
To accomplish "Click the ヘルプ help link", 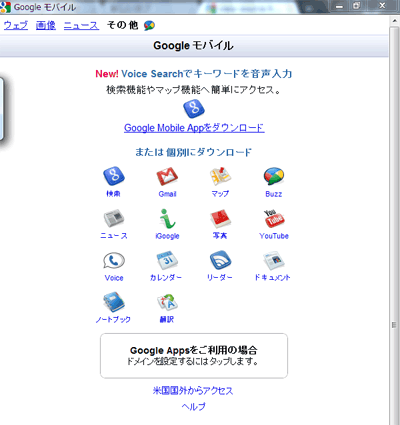I will [x=194, y=406].
